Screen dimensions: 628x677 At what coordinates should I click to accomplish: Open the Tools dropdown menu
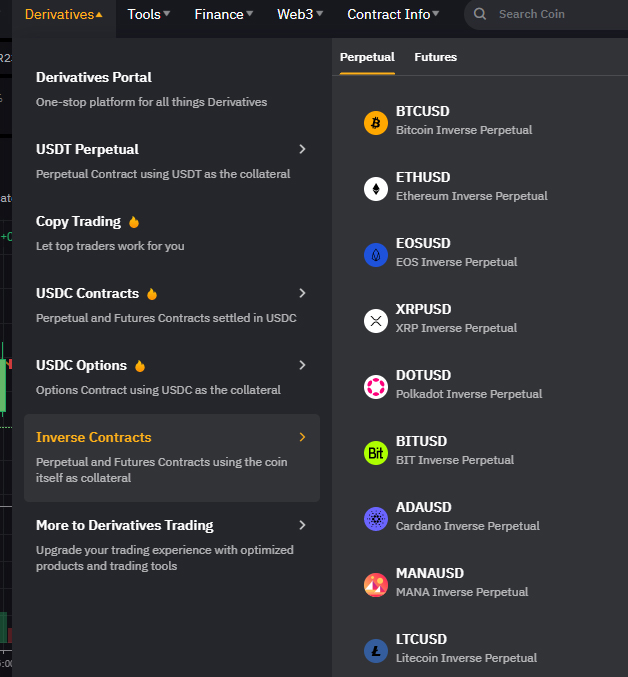coord(148,14)
